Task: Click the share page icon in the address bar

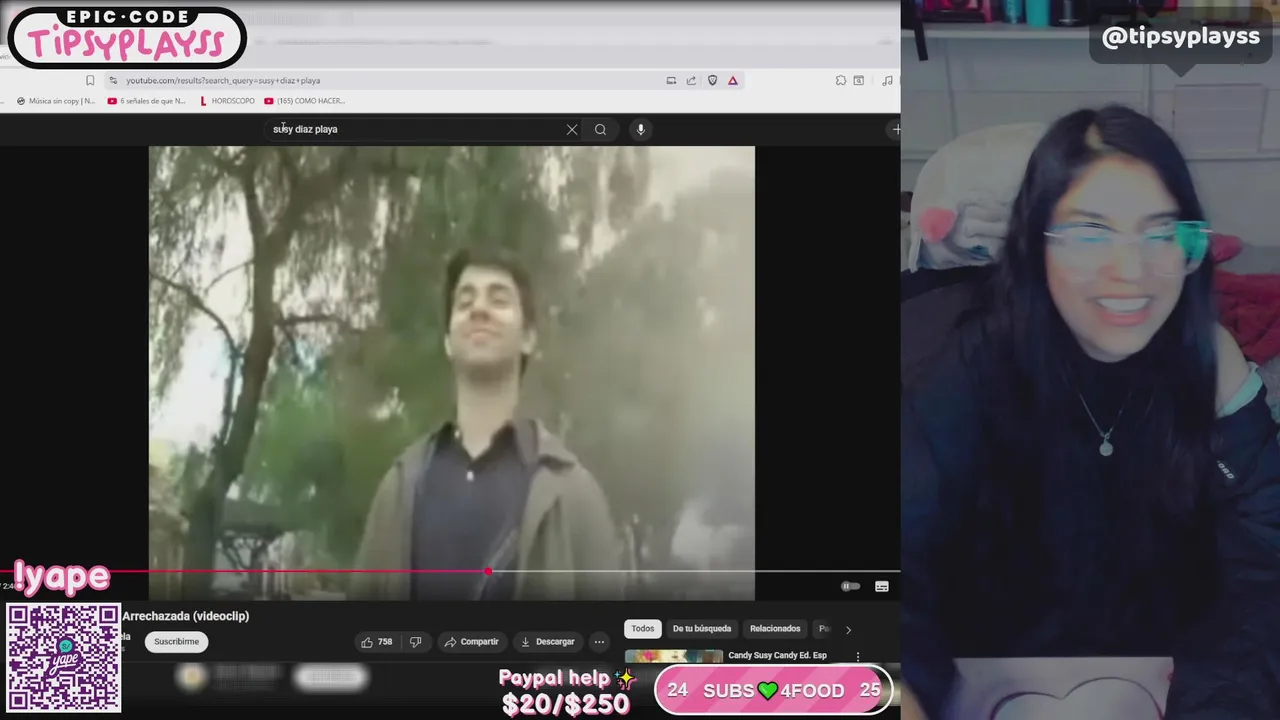Action: [691, 81]
